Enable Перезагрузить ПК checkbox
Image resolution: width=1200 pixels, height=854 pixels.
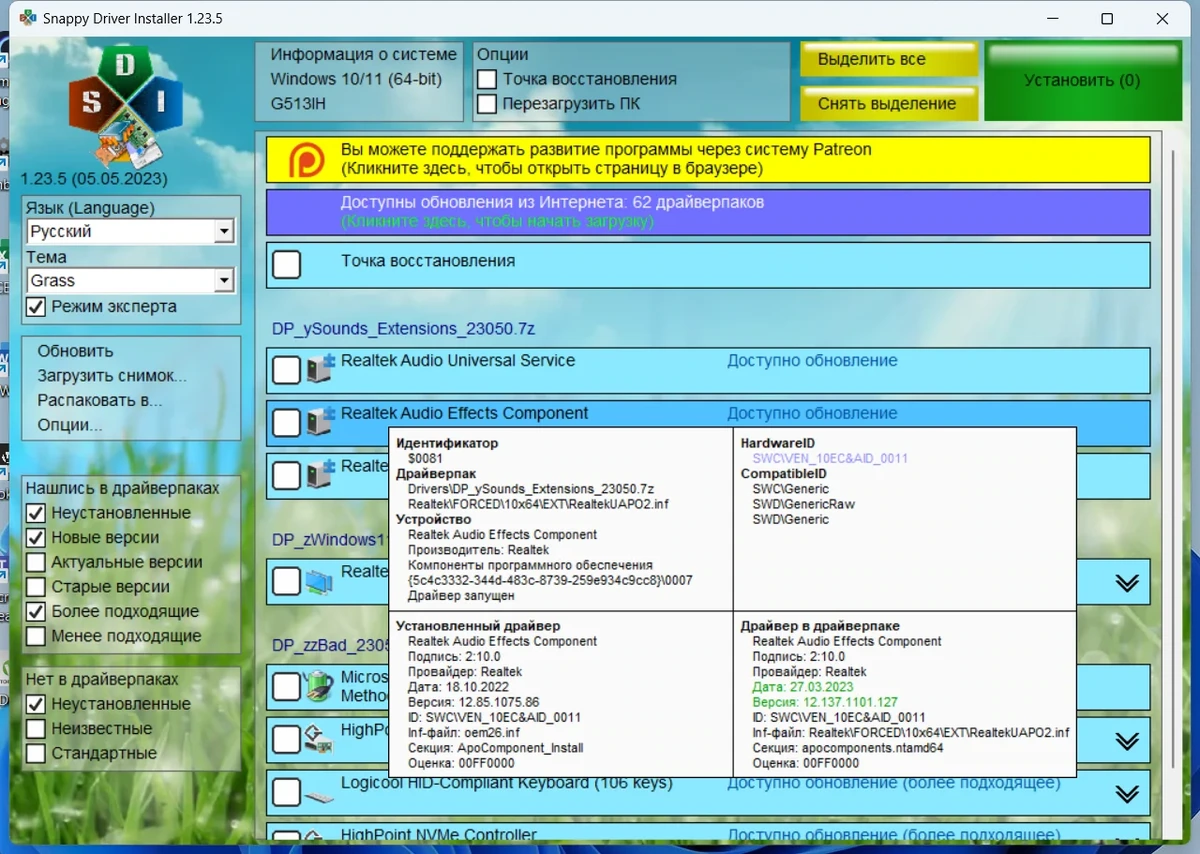click(x=487, y=103)
